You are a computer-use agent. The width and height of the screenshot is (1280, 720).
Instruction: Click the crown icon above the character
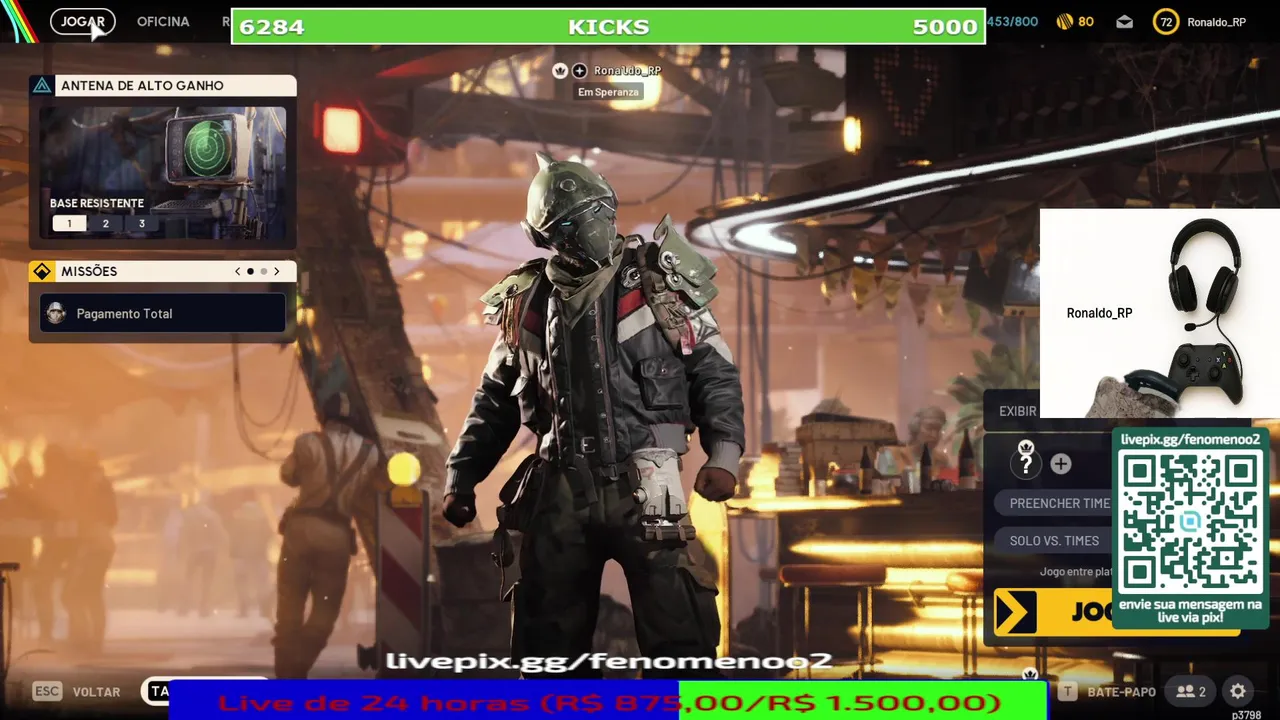point(560,71)
